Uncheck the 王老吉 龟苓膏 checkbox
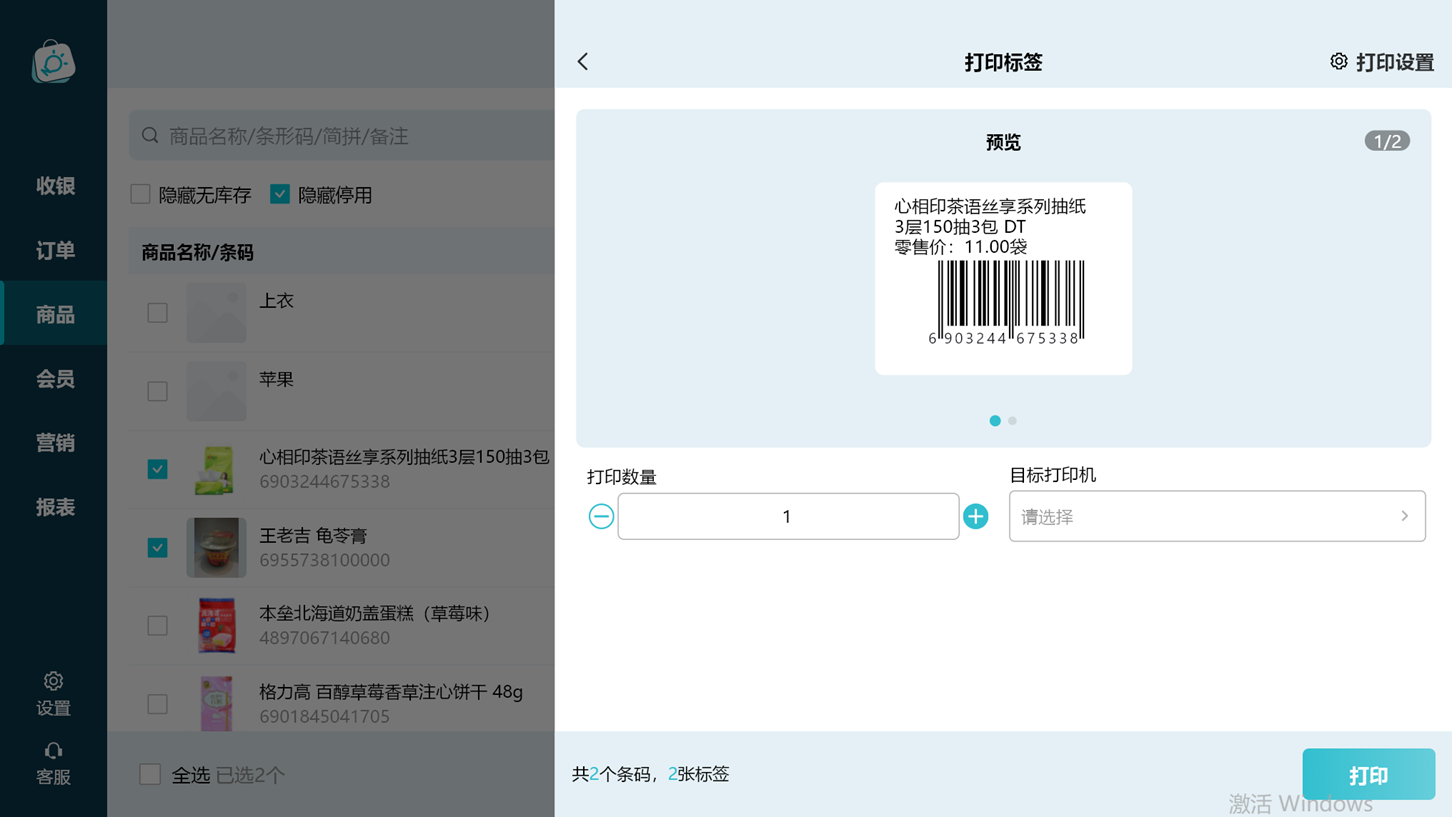The width and height of the screenshot is (1452, 817). click(x=157, y=547)
